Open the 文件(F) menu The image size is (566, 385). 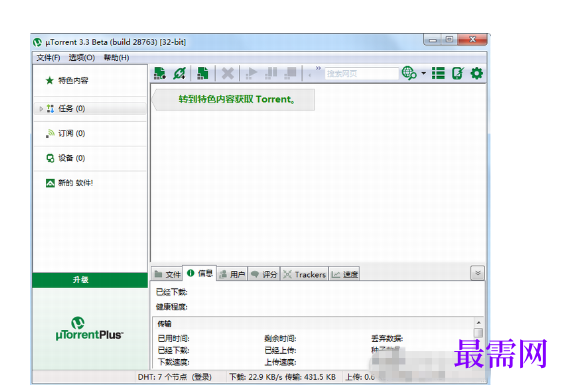(48, 58)
